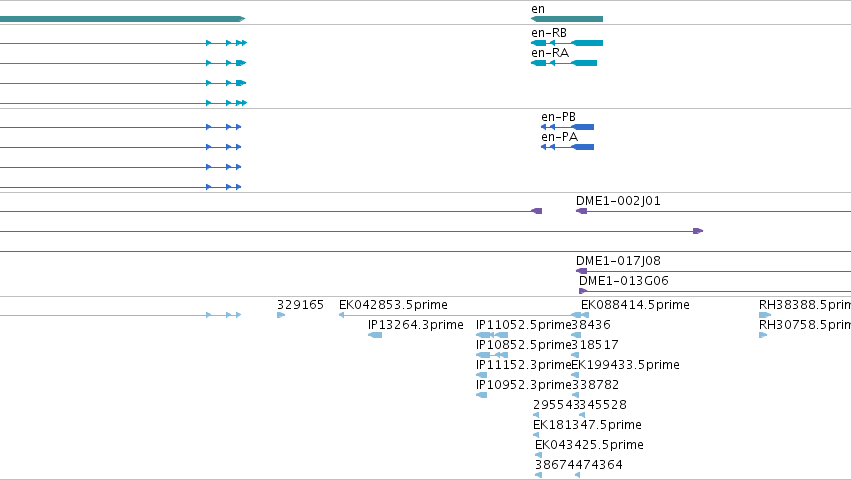Select the en-RA transcript label

click(x=550, y=53)
